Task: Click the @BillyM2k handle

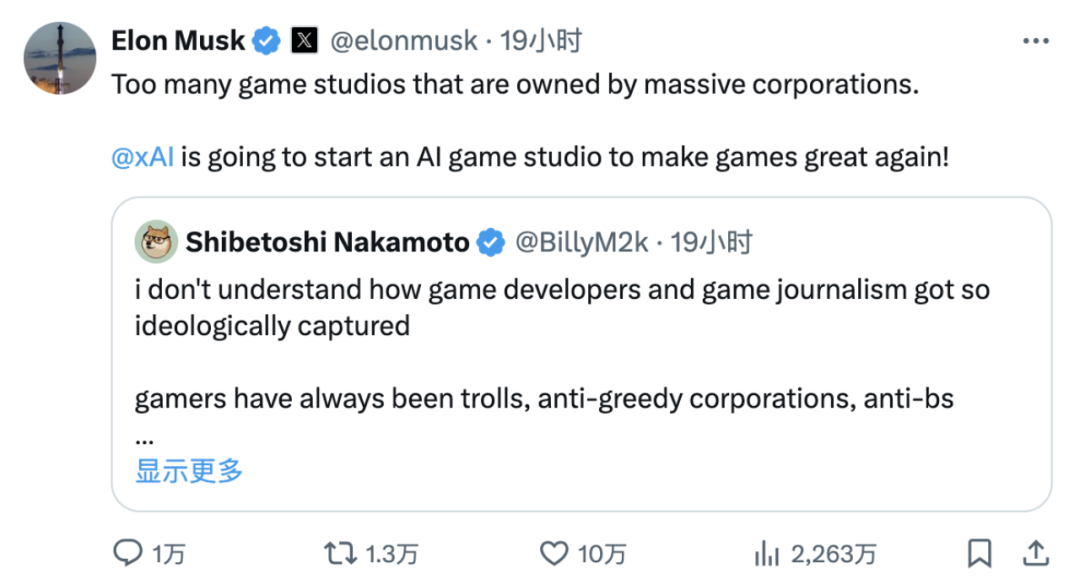Action: tap(581, 242)
